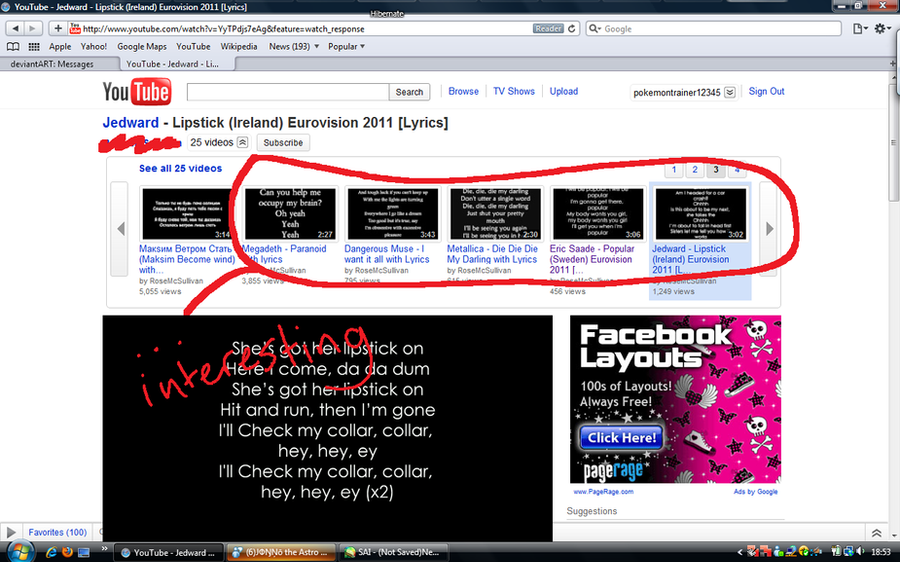
Task: Go forward with Safari's forward arrow
Action: pyautogui.click(x=32, y=29)
